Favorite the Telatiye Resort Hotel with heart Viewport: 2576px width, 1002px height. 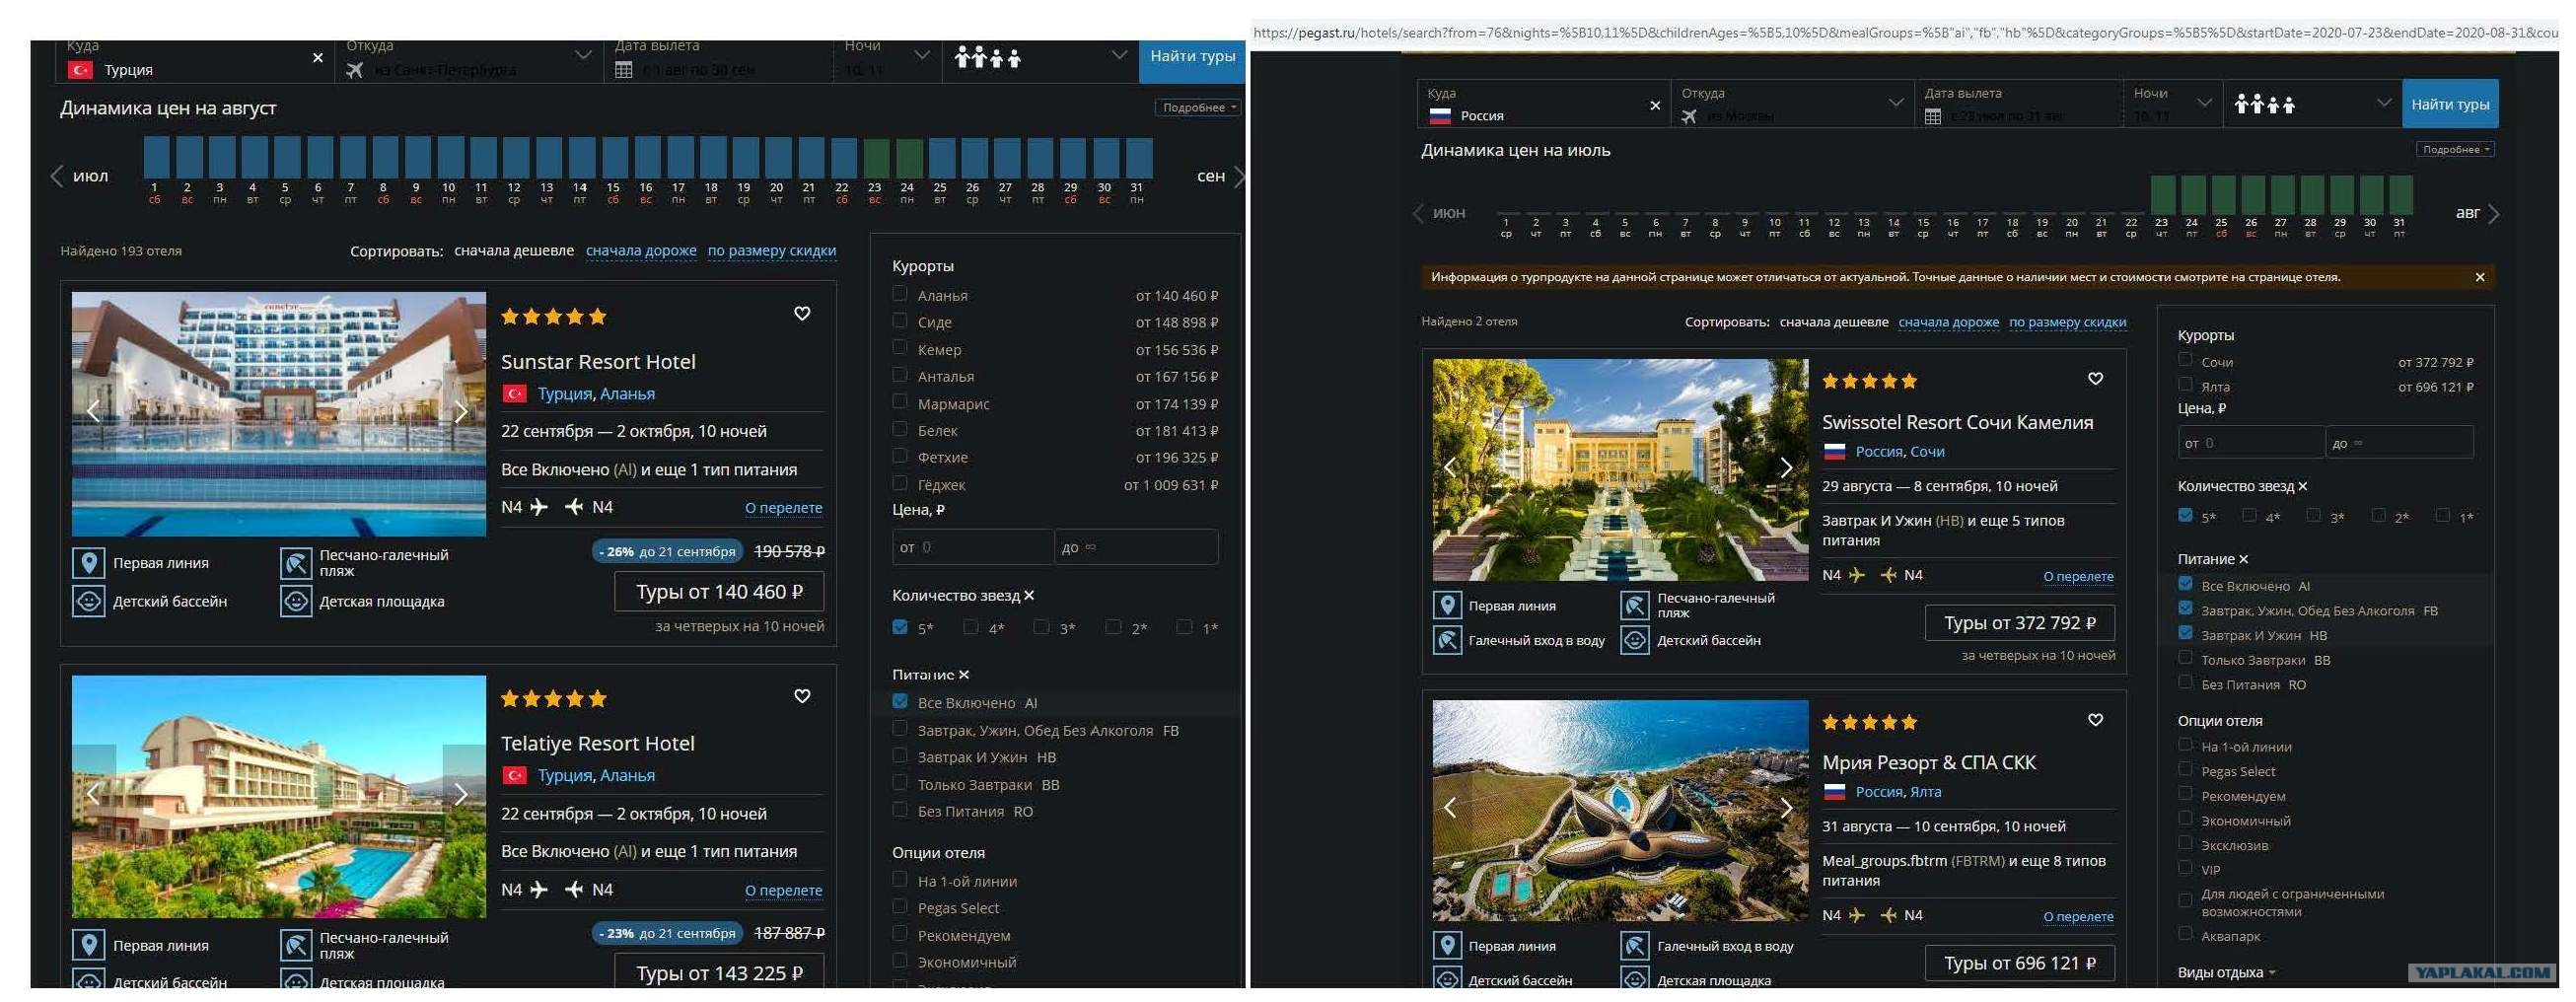(x=802, y=696)
